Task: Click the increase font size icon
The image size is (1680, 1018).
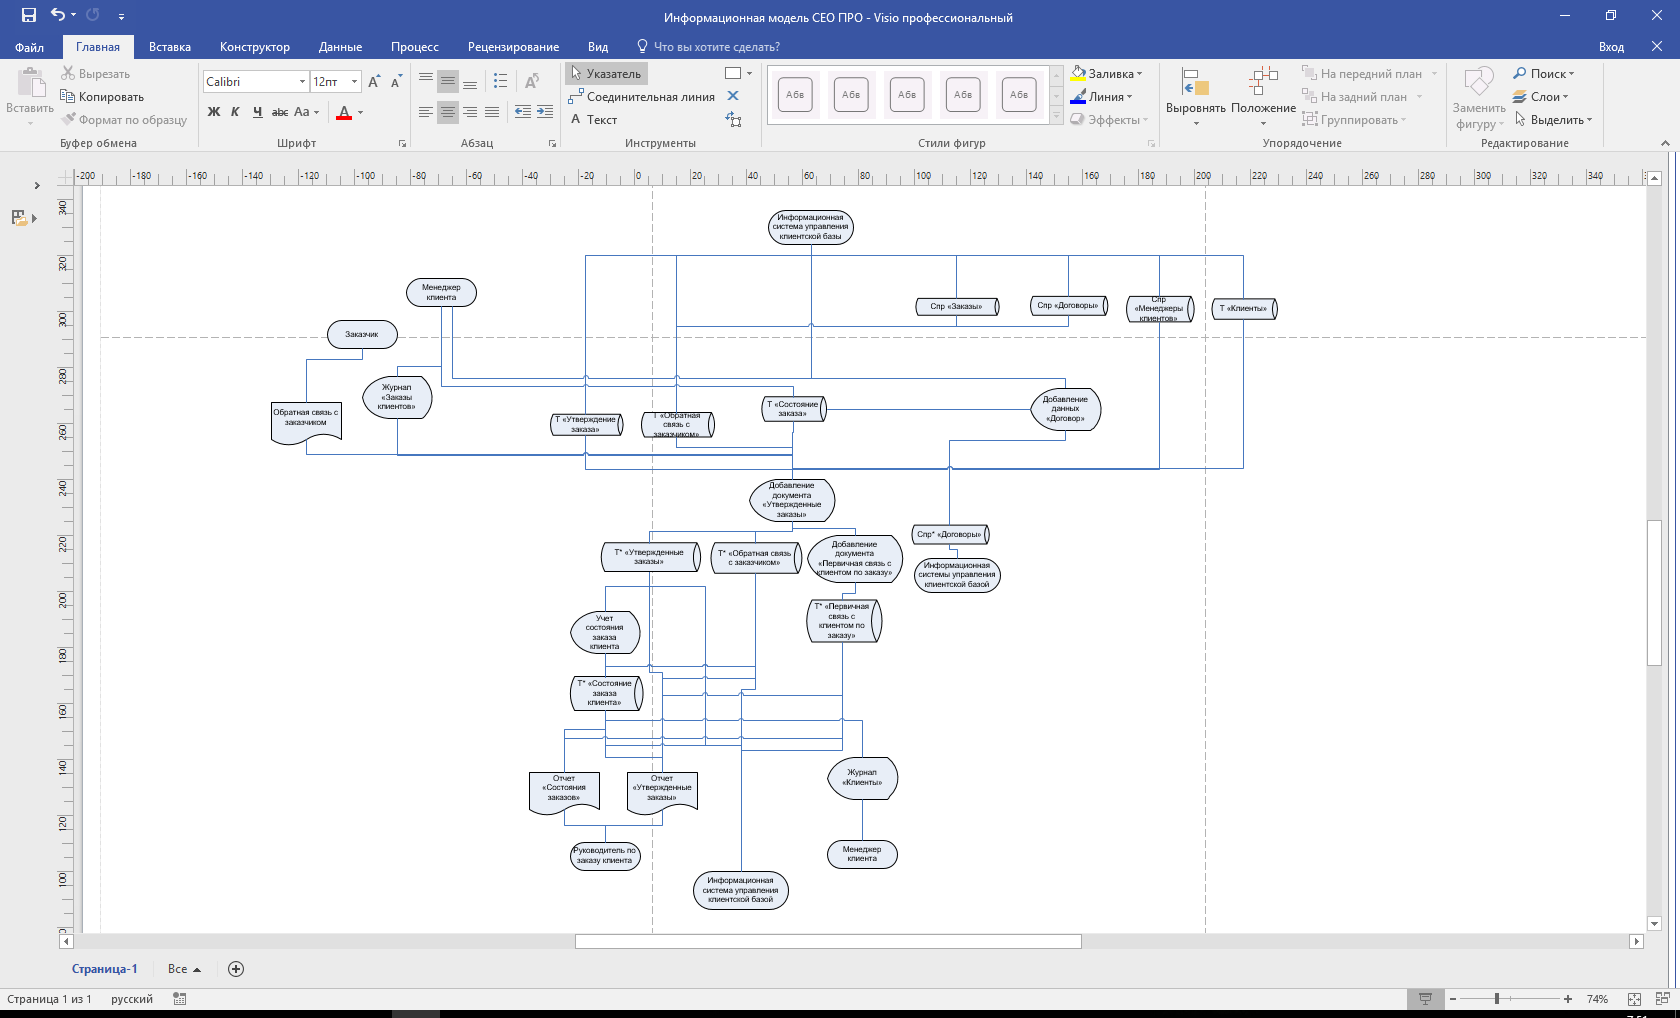Action: [x=374, y=82]
